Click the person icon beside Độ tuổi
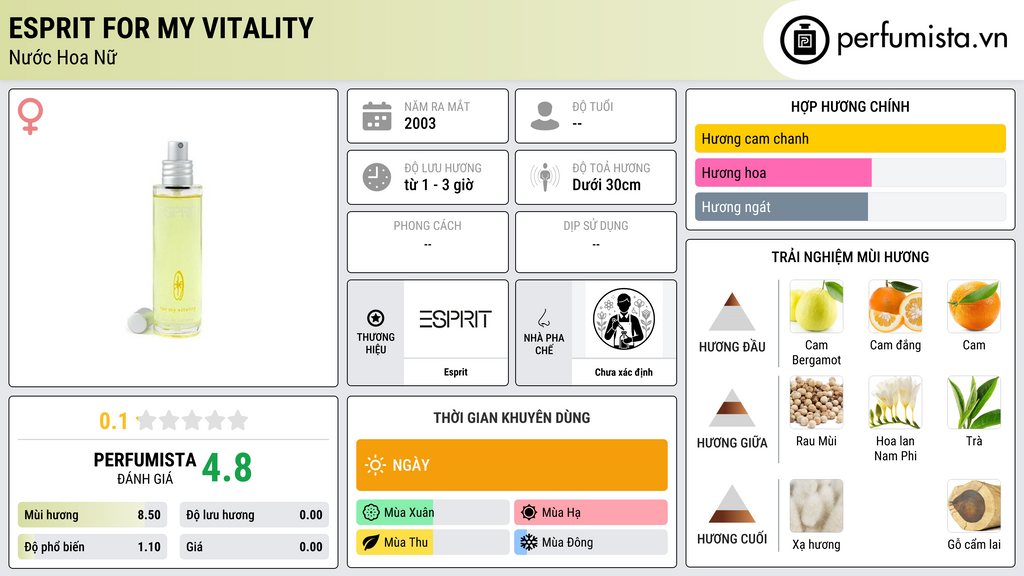The width and height of the screenshot is (1024, 576). (x=545, y=116)
